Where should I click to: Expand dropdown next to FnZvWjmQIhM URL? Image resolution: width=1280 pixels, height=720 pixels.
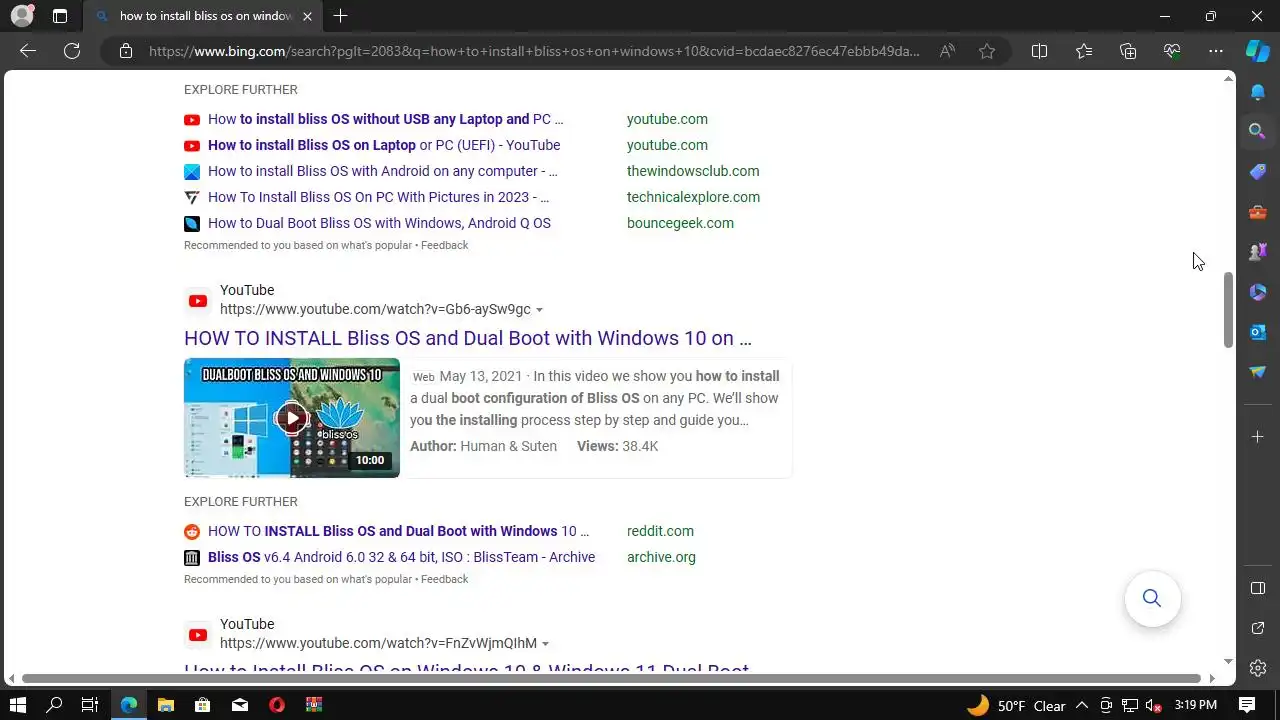545,644
